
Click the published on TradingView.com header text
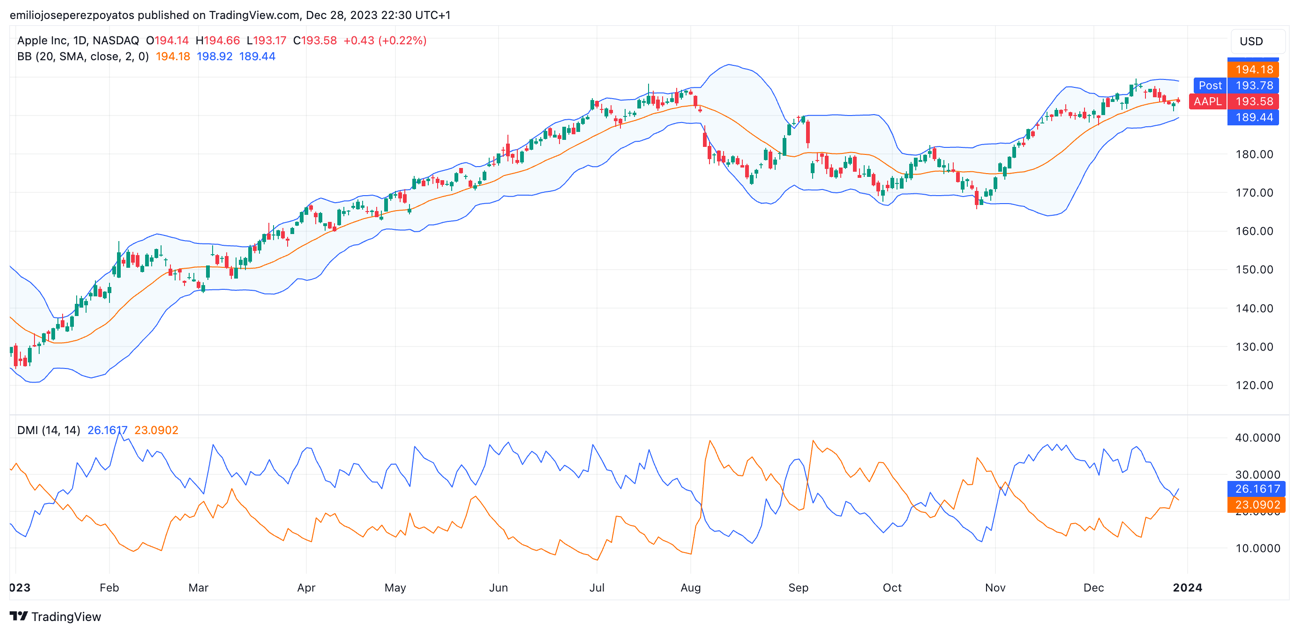coord(229,15)
